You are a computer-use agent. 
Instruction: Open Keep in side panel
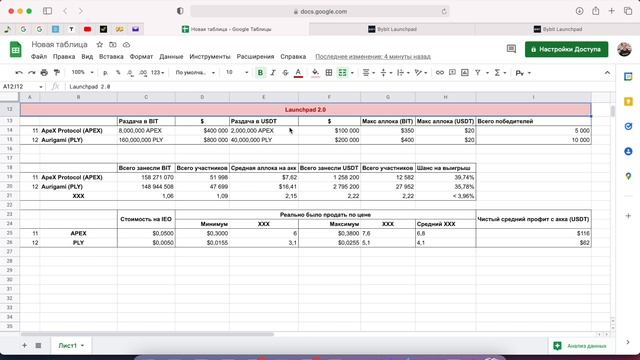[628, 101]
